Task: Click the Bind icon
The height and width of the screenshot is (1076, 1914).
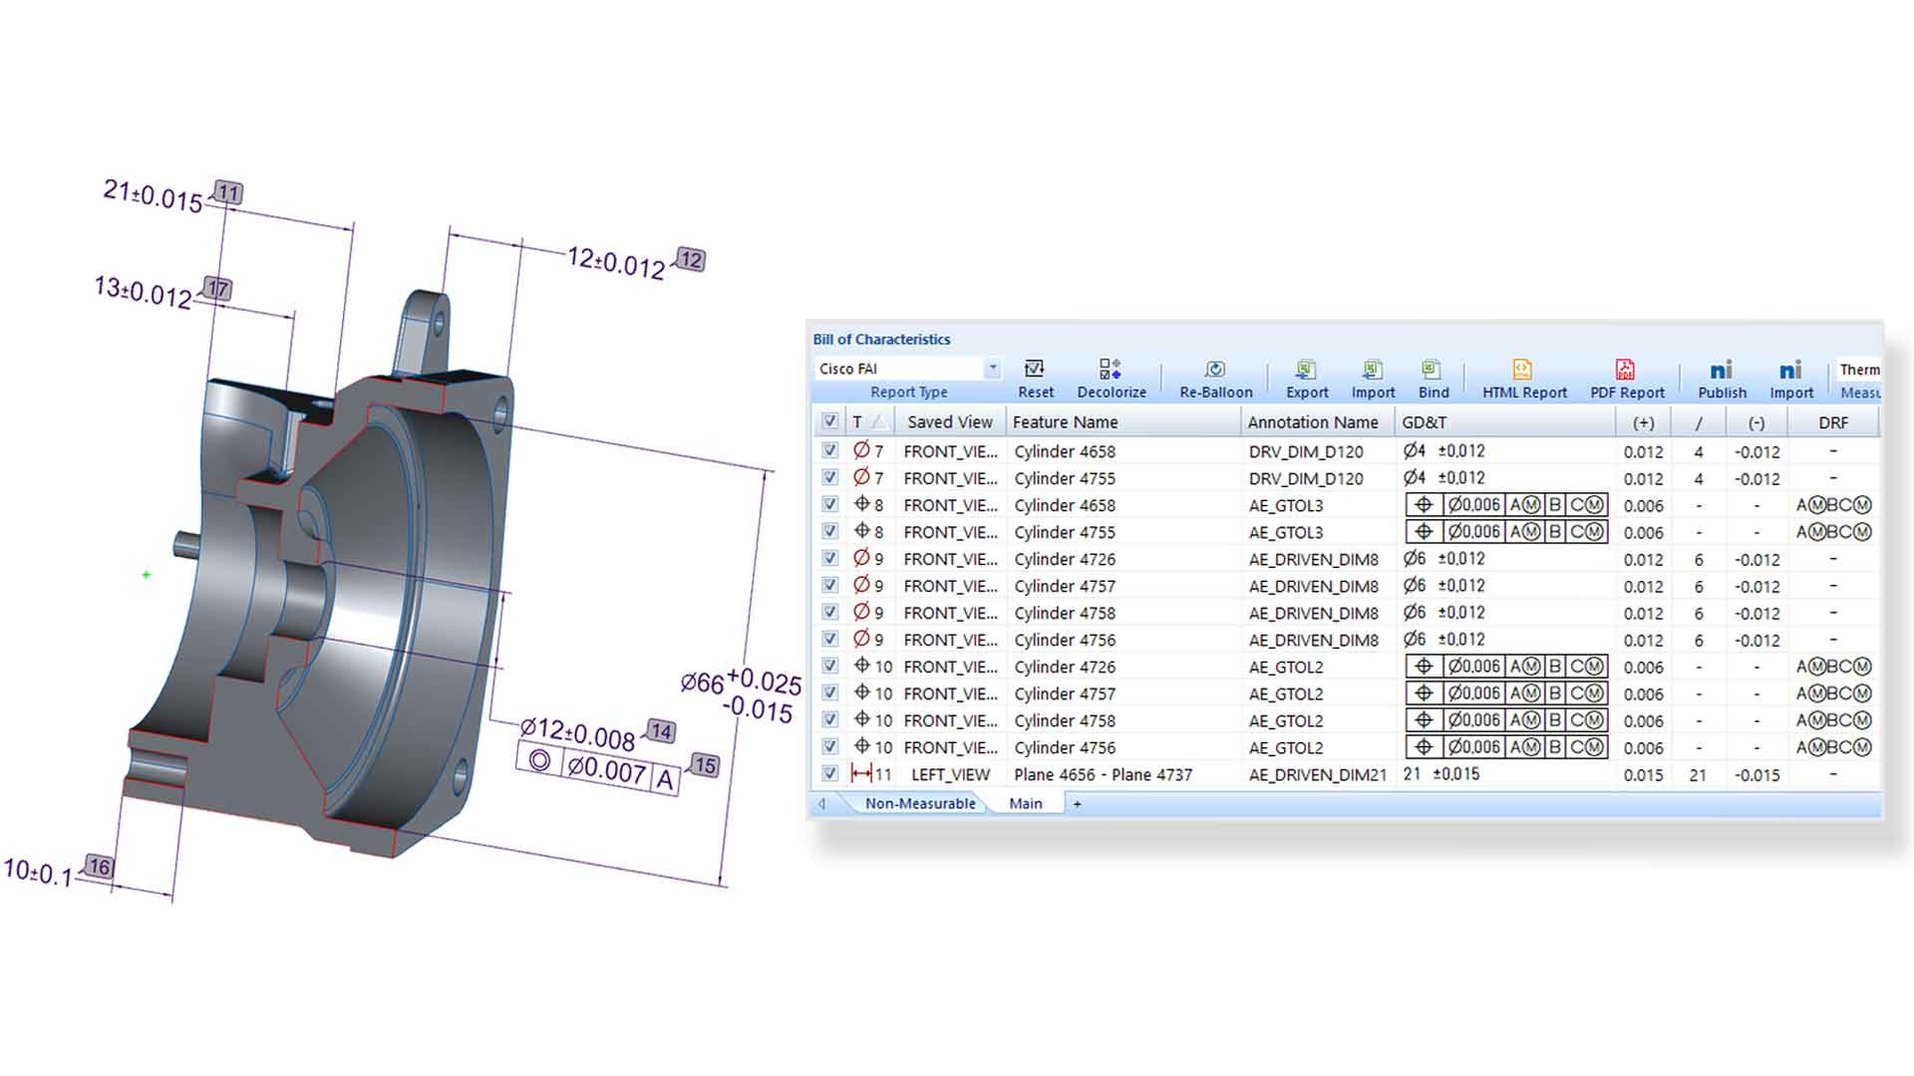Action: click(1432, 370)
